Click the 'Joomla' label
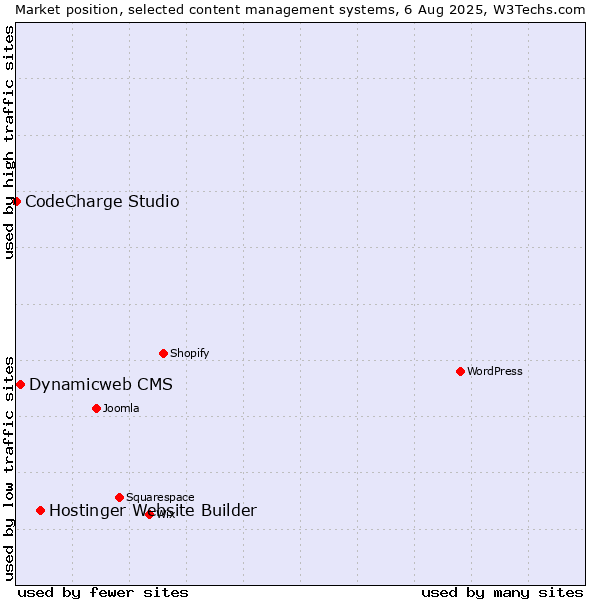The width and height of the screenshot is (600, 600). tap(121, 408)
